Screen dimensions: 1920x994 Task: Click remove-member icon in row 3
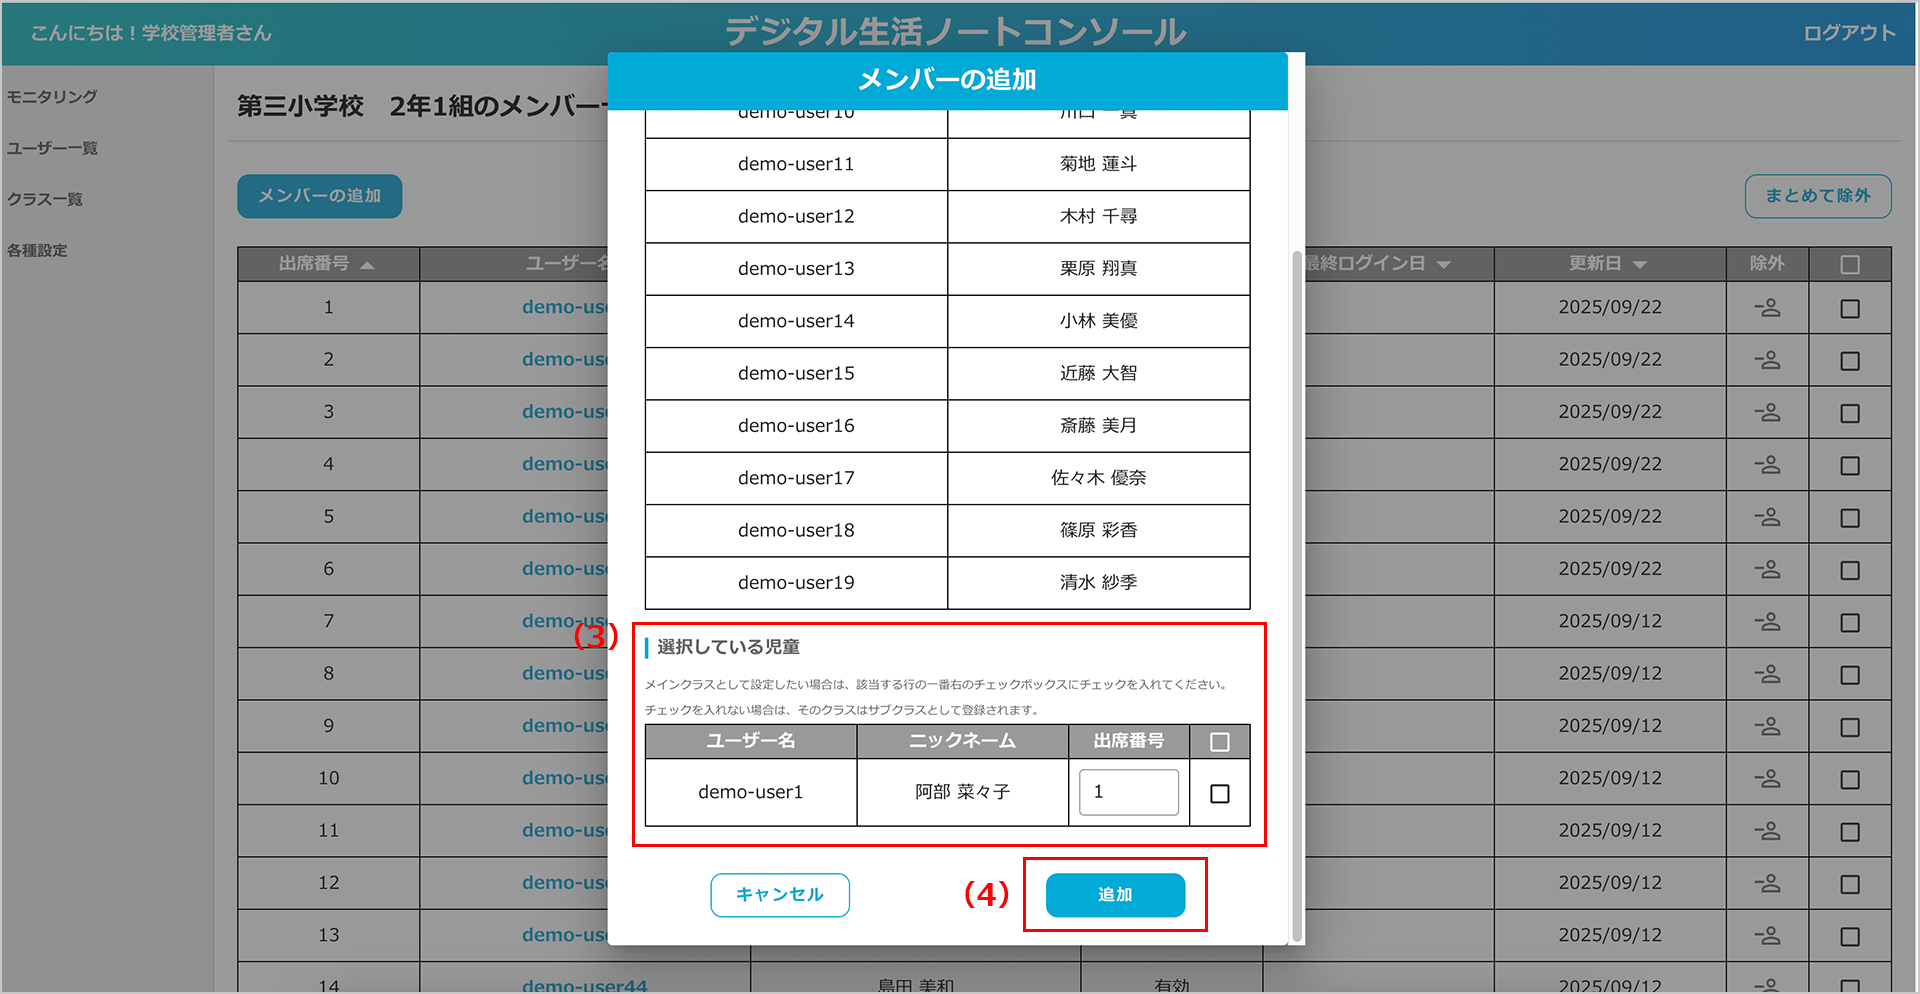(x=1767, y=412)
